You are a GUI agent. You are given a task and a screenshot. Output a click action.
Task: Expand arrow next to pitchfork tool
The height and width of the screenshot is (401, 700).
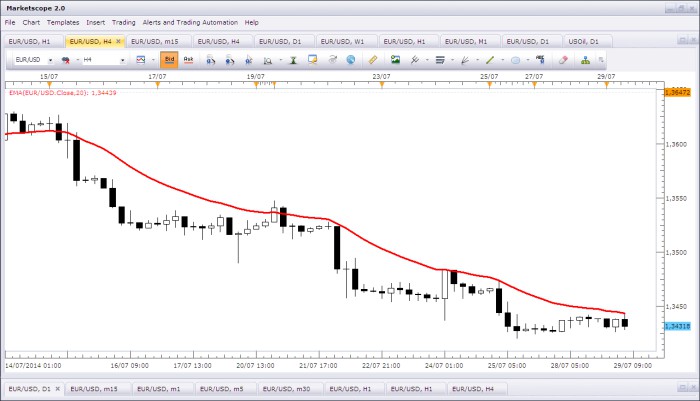point(427,60)
